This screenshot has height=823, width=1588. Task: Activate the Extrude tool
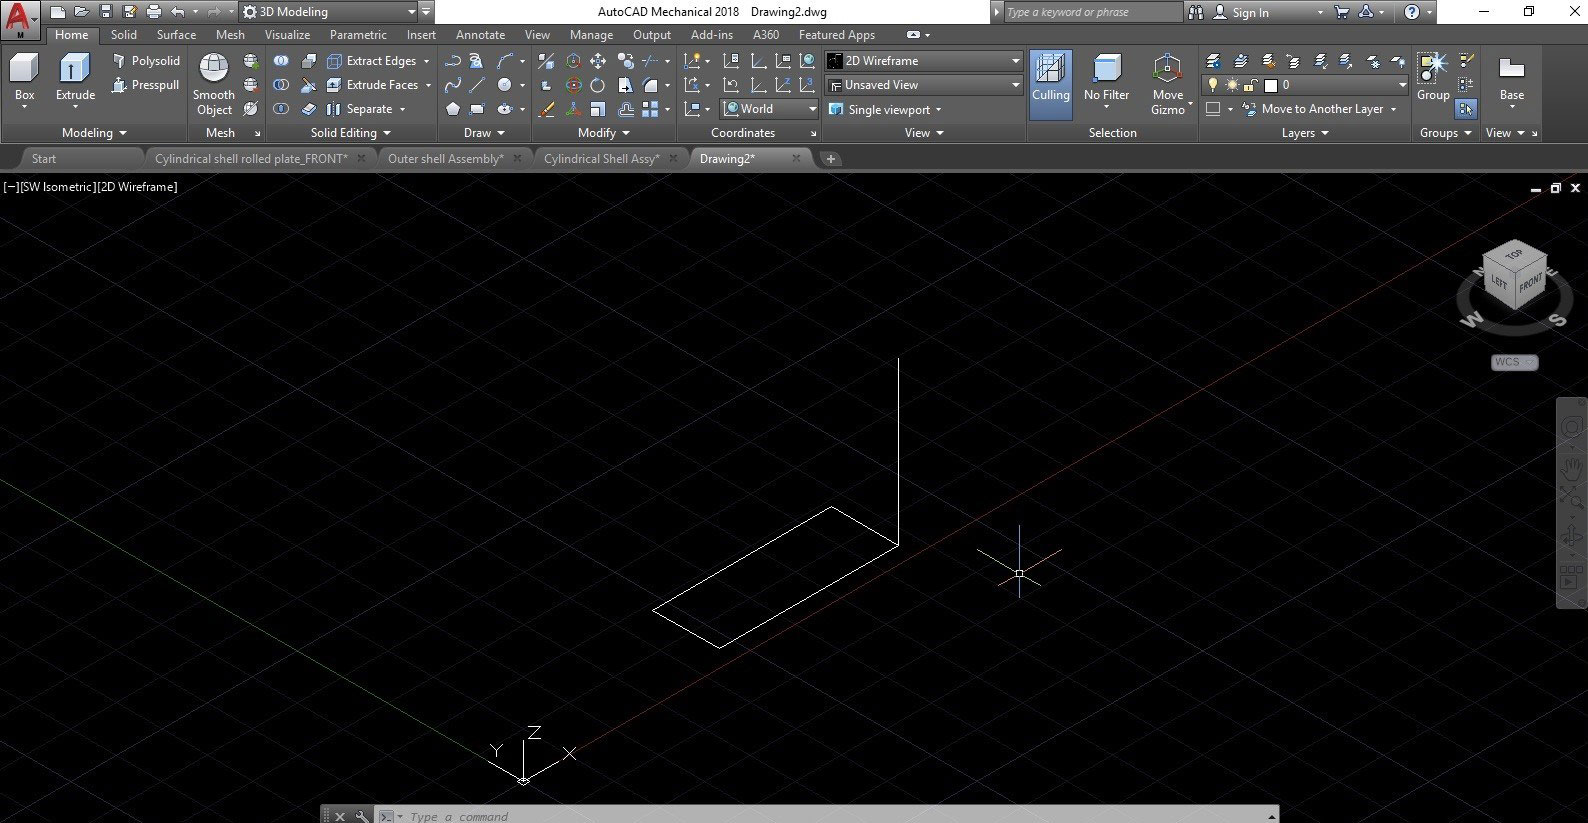[75, 78]
